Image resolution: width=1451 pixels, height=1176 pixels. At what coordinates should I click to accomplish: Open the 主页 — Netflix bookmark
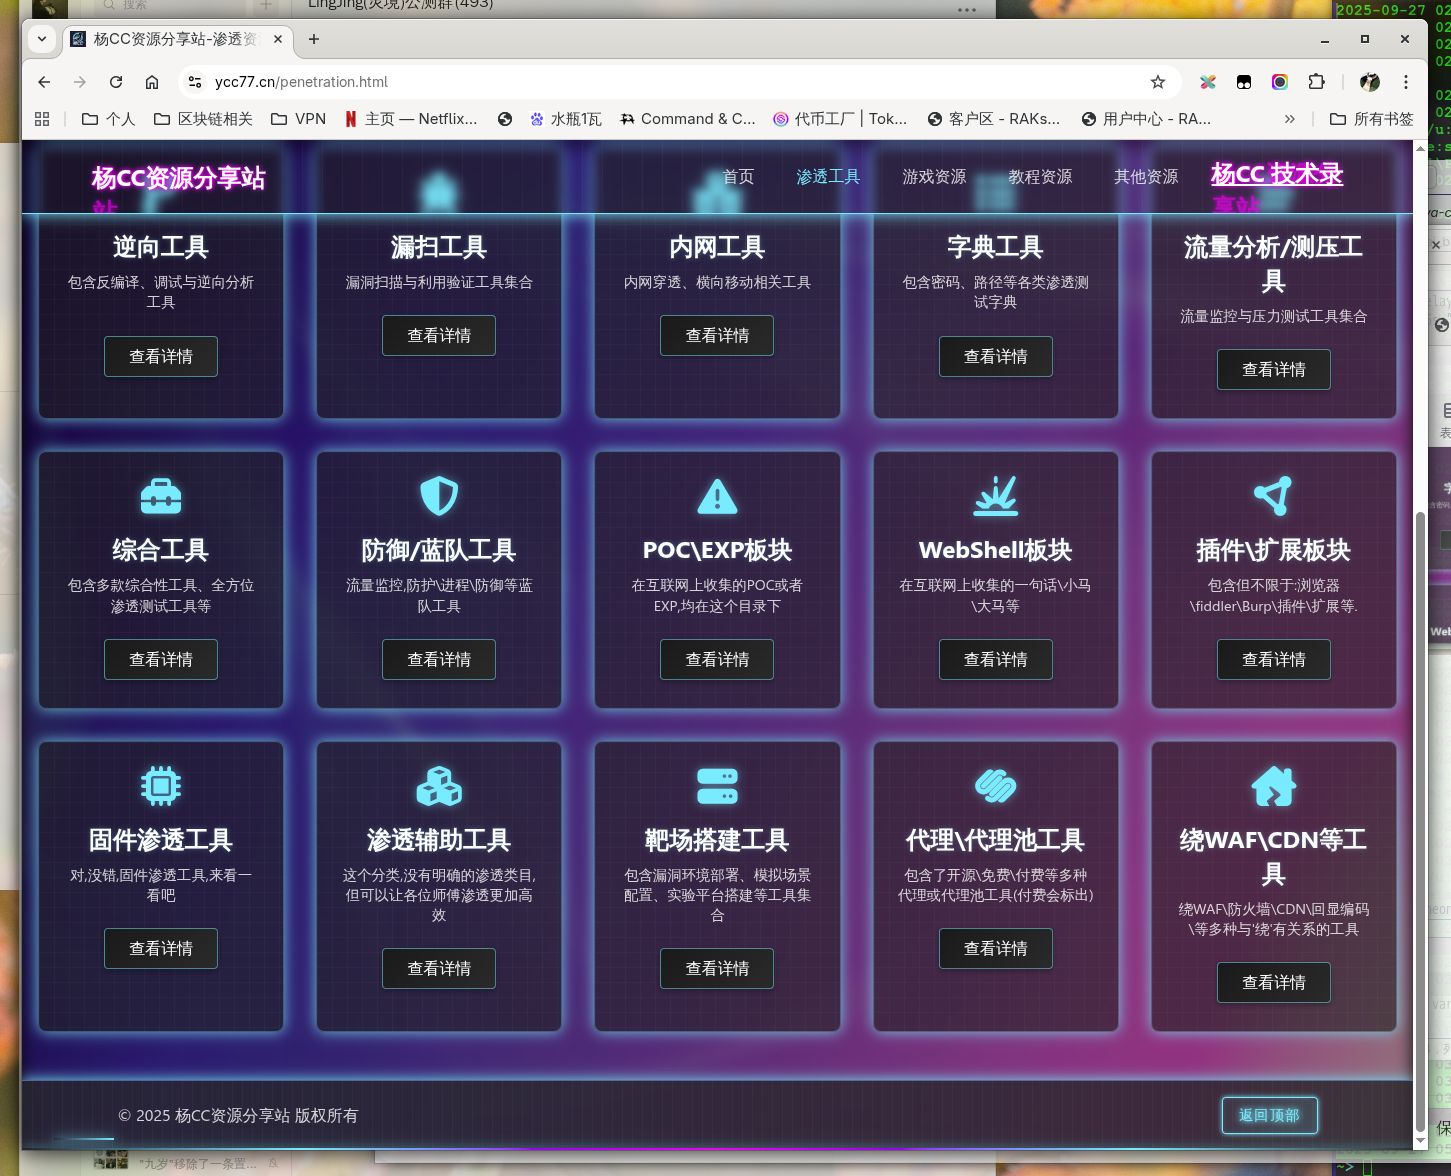[x=411, y=119]
